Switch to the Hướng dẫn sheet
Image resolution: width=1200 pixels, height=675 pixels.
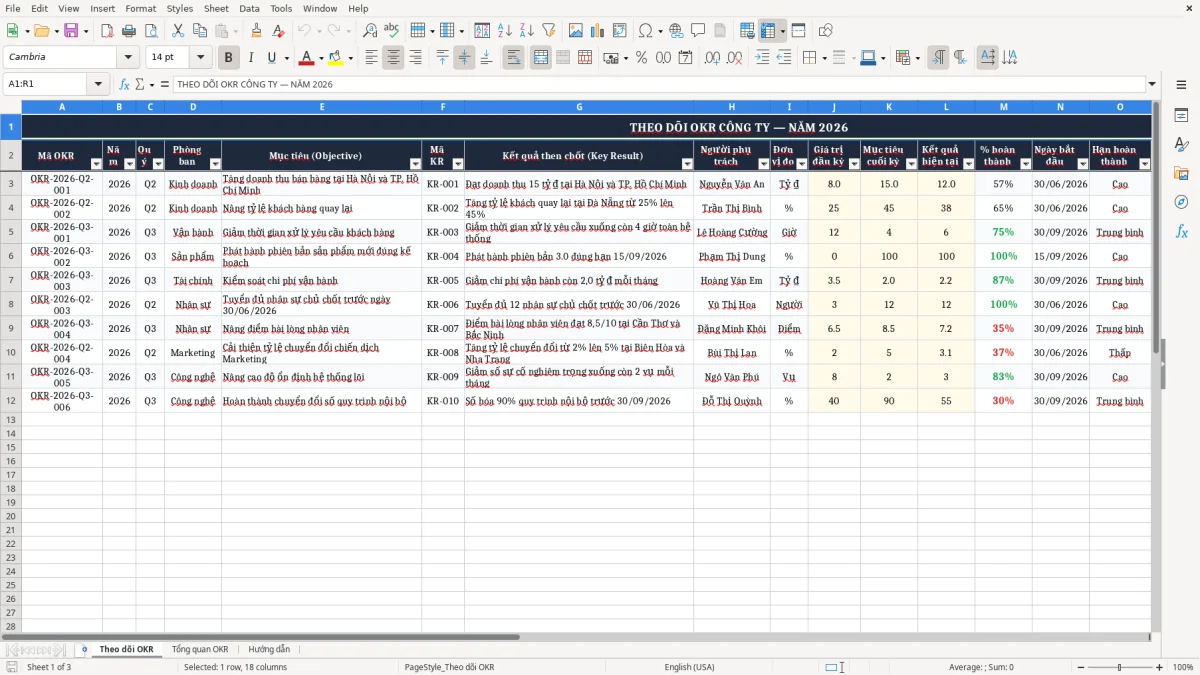269,649
